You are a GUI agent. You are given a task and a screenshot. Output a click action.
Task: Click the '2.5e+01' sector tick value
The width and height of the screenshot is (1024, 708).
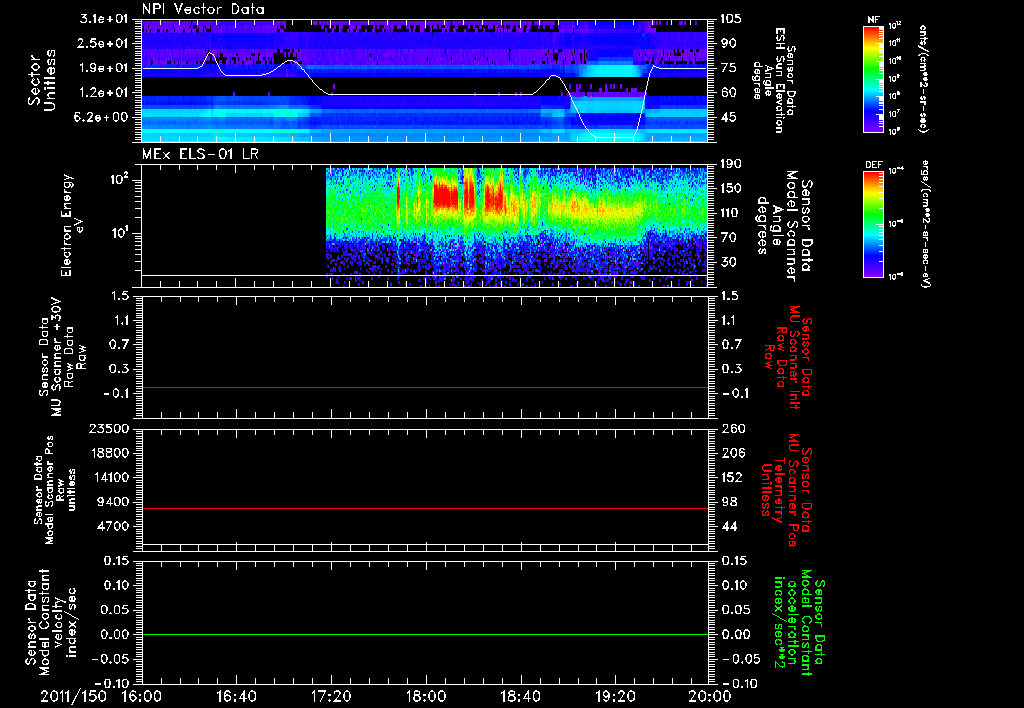click(104, 43)
